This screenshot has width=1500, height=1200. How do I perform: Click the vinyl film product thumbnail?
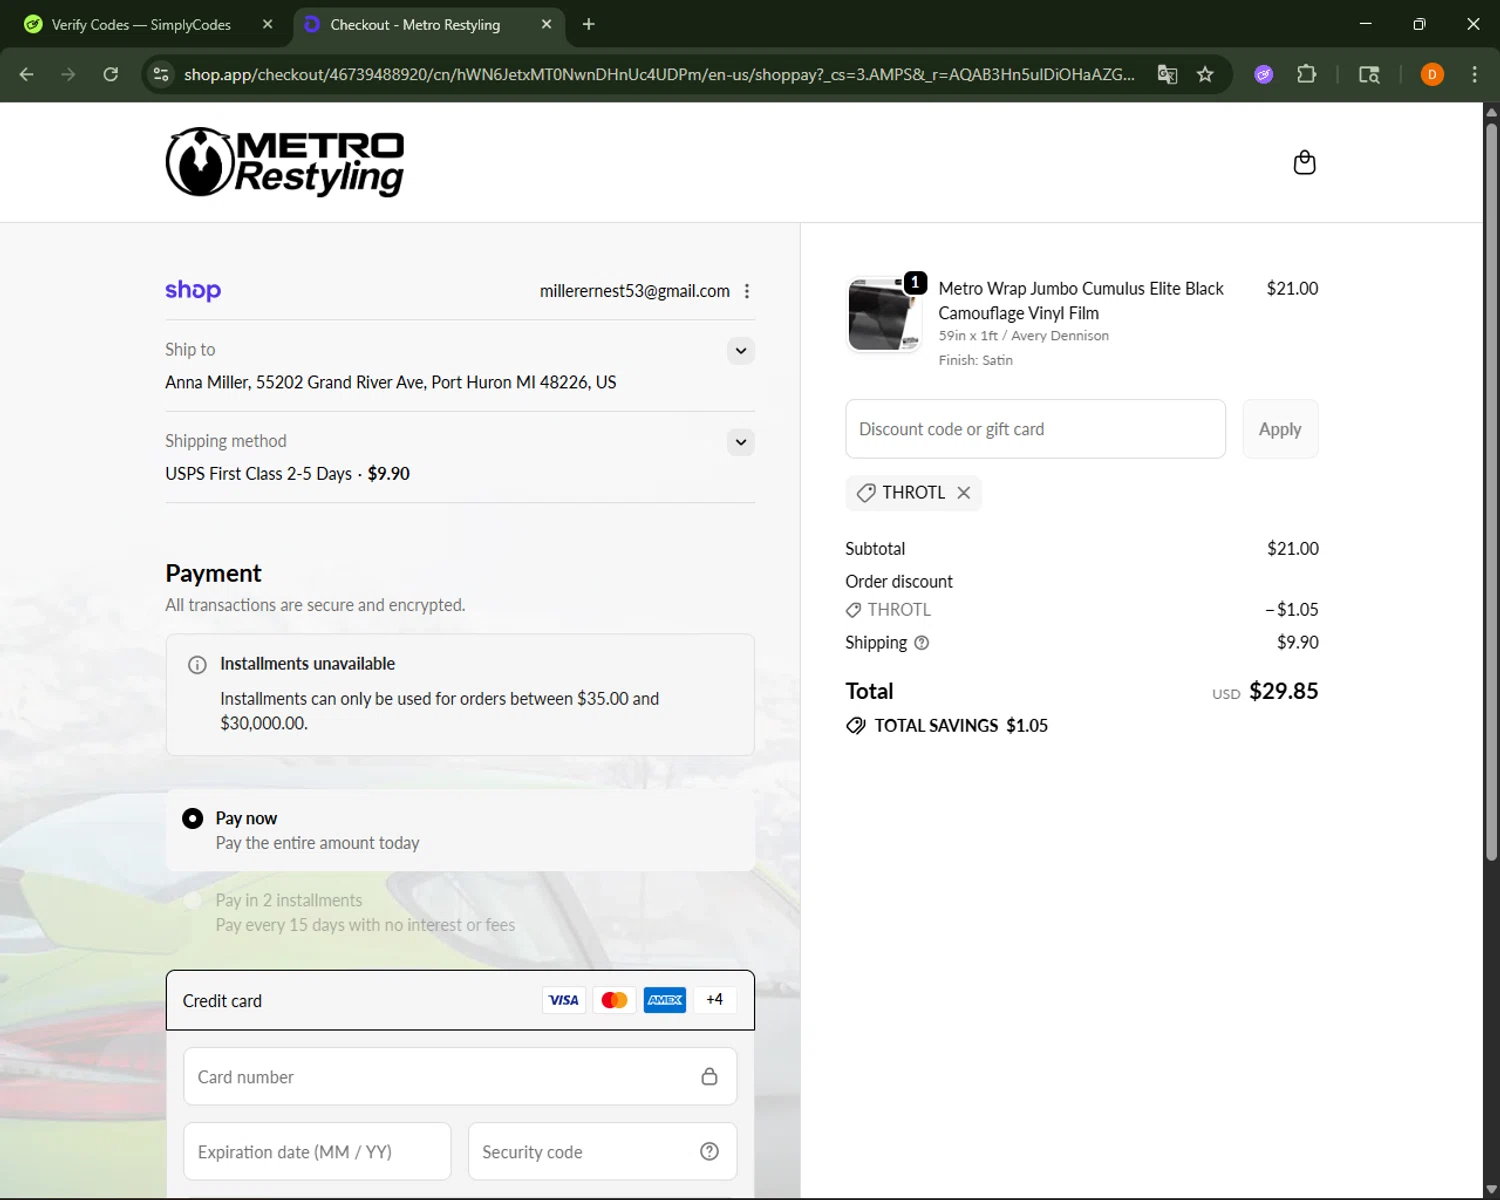click(x=884, y=315)
